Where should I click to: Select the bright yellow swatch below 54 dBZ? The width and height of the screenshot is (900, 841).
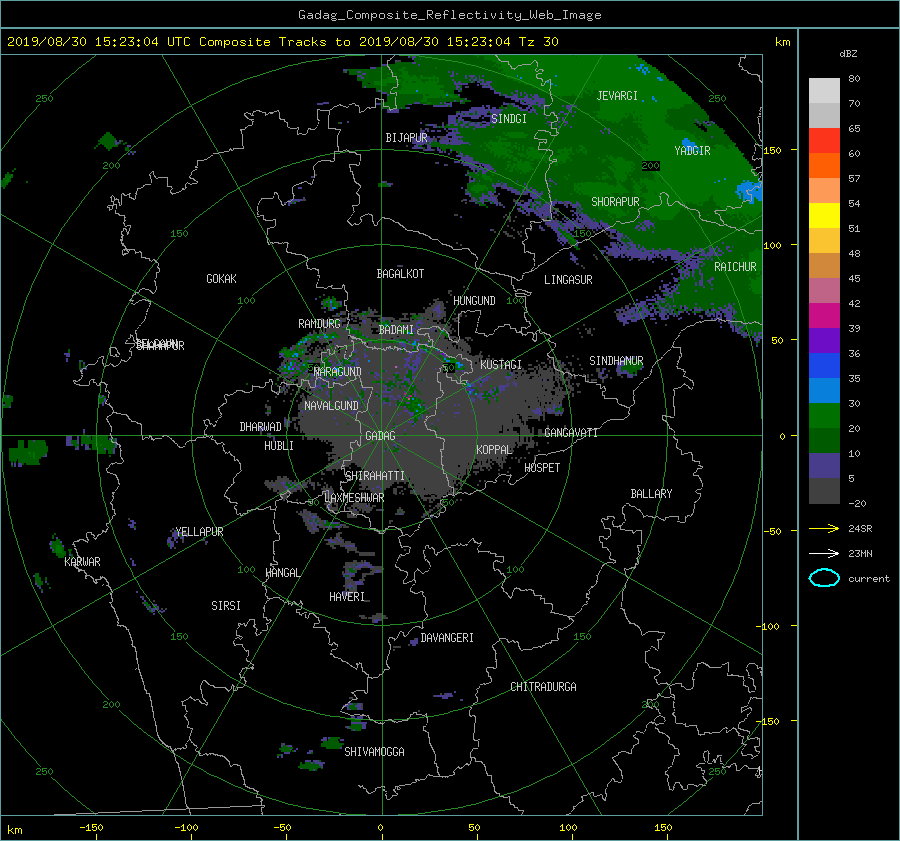tap(824, 215)
